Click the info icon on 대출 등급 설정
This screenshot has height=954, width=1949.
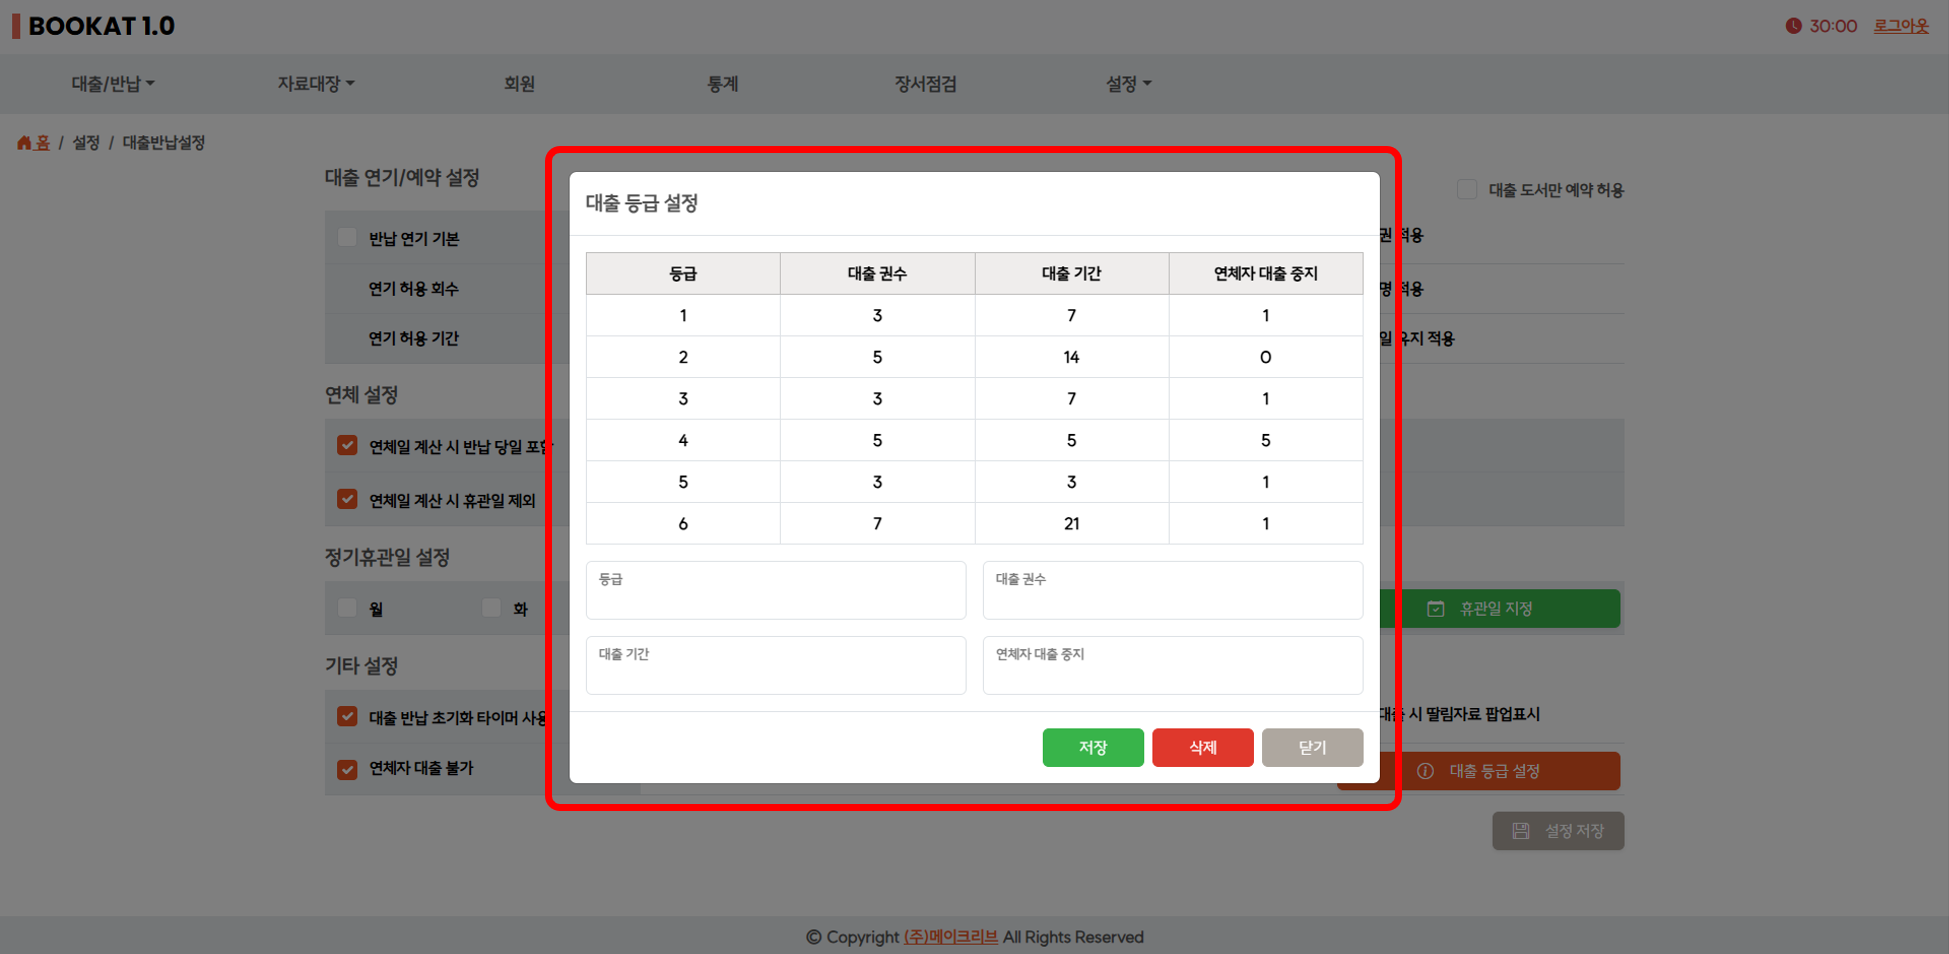click(1425, 771)
